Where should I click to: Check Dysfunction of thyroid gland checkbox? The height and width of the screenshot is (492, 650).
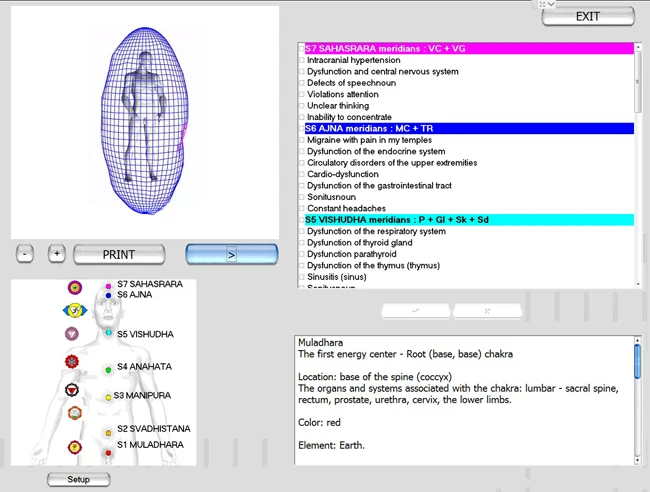click(x=302, y=242)
